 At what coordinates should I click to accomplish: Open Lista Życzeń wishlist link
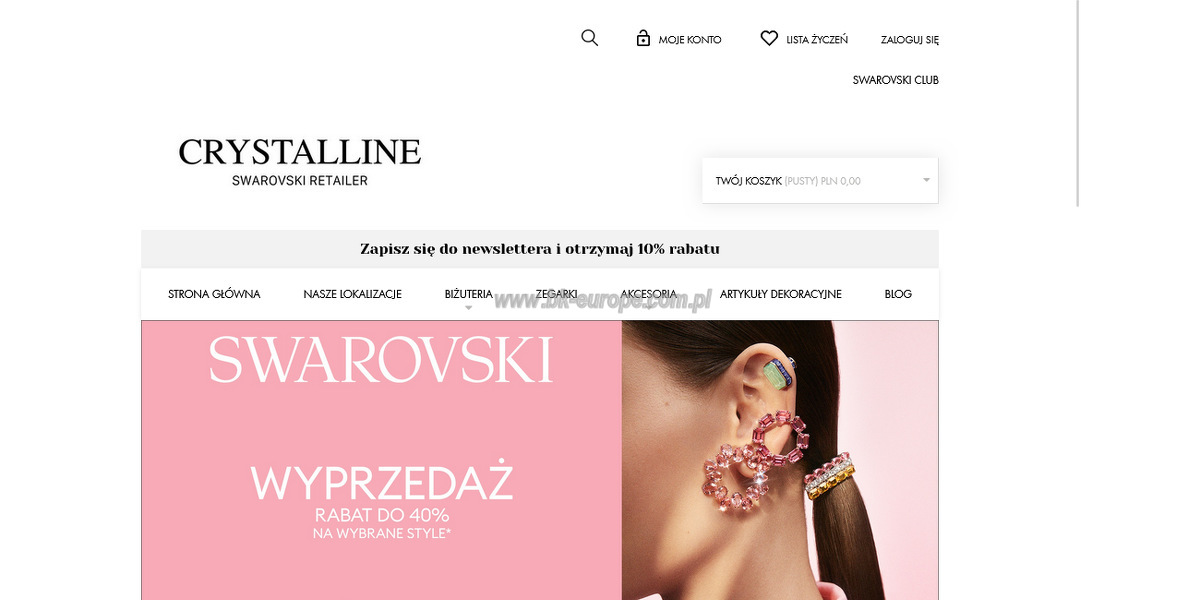[x=817, y=40]
